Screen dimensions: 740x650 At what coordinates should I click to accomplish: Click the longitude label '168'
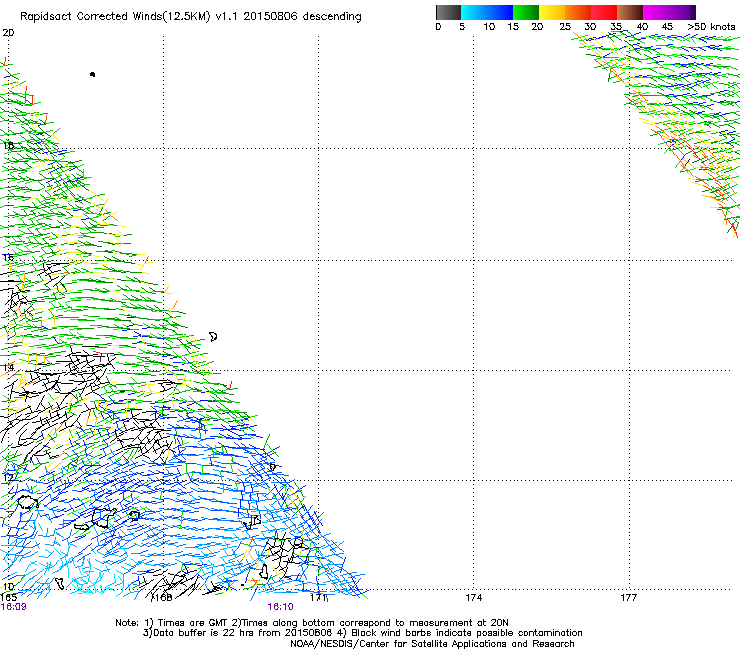[163, 598]
